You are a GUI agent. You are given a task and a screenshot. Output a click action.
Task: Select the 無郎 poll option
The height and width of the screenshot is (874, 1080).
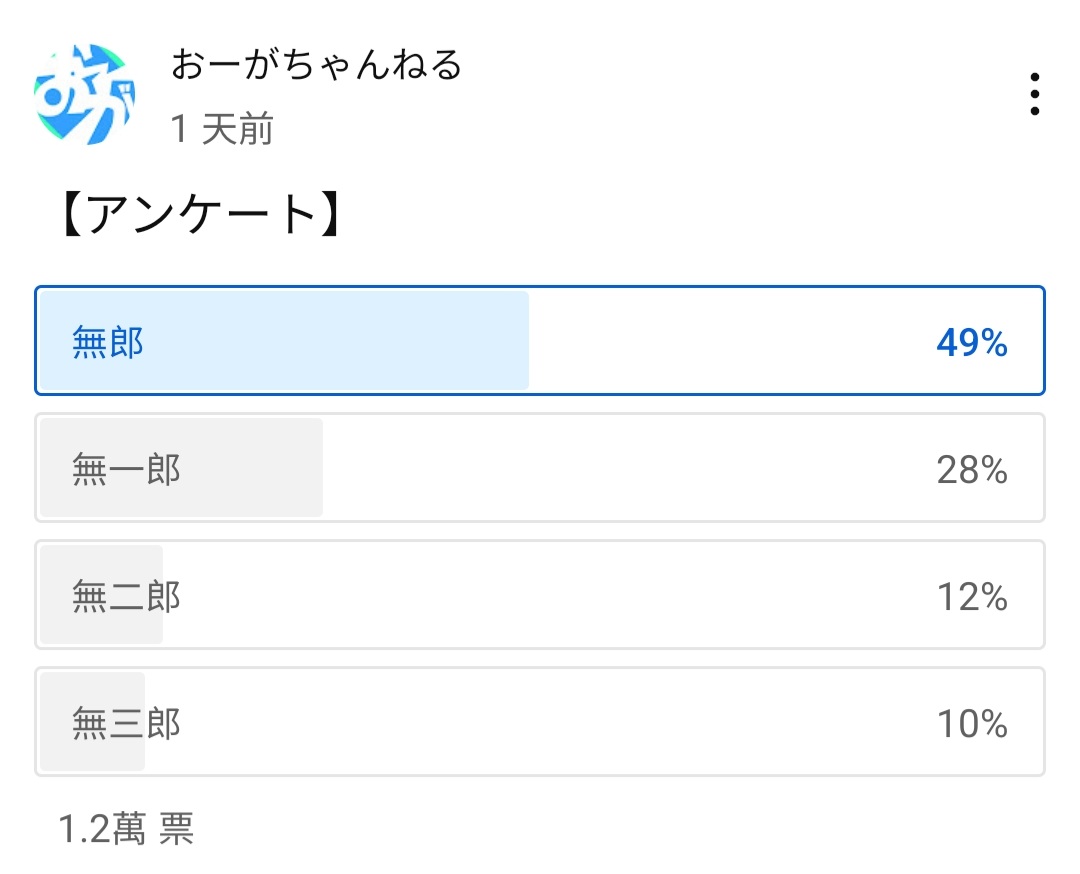(540, 340)
